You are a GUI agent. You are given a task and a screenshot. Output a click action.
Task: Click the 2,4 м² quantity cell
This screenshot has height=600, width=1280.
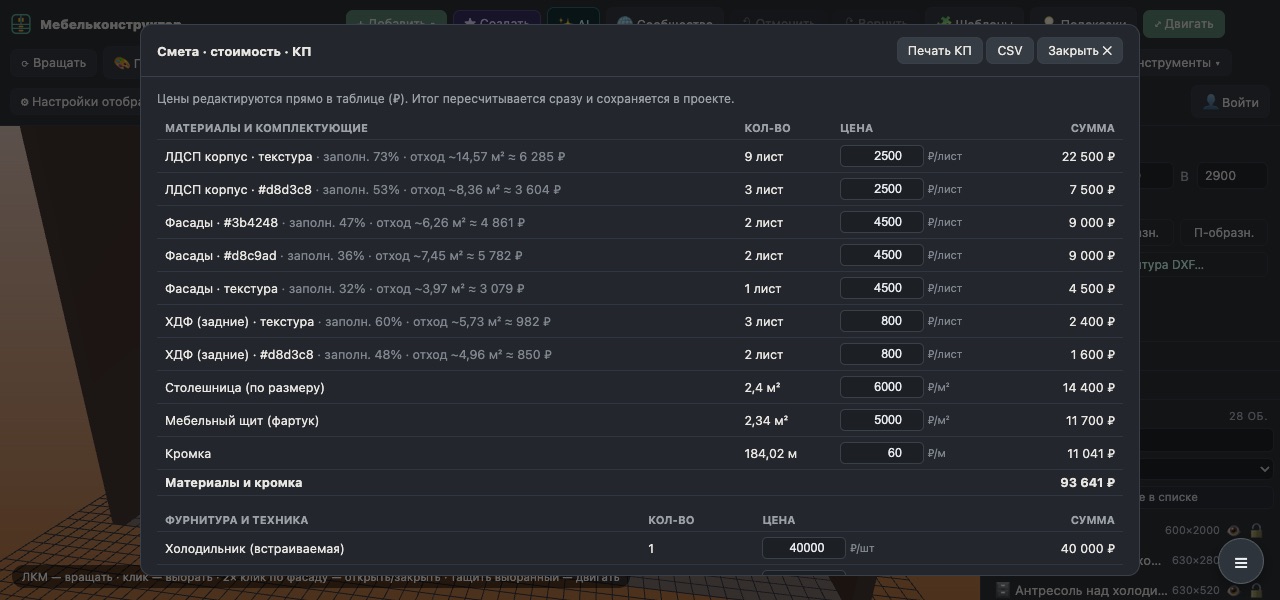click(762, 388)
